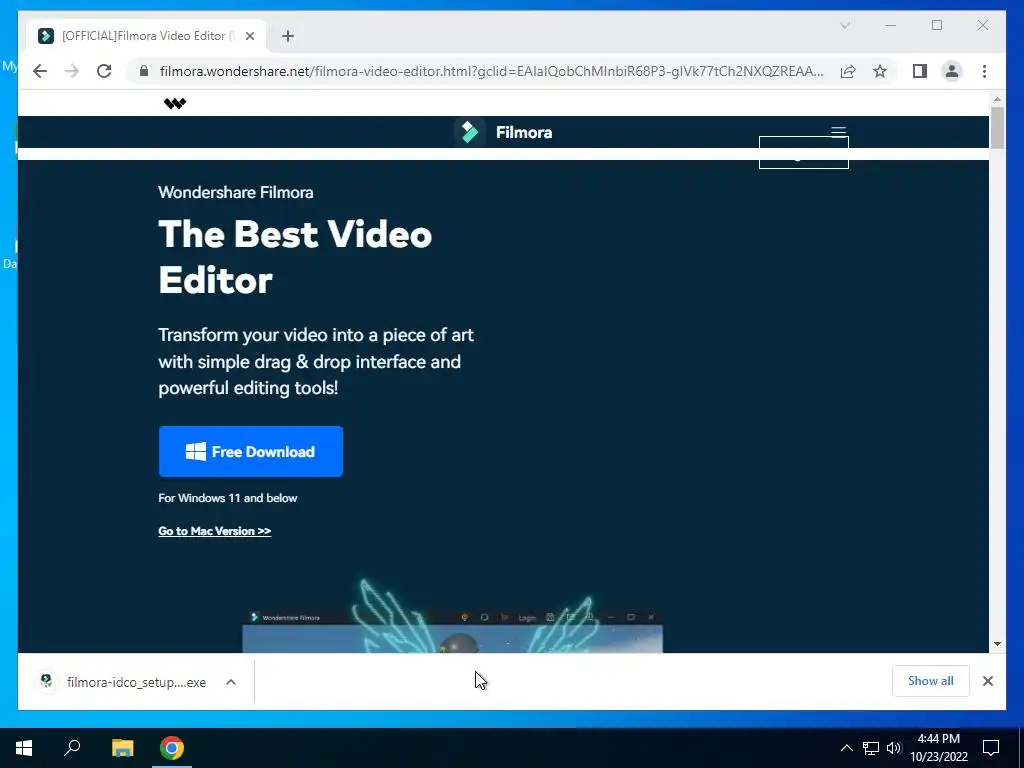Share this page via share icon
This screenshot has height=768, width=1024.
(848, 71)
